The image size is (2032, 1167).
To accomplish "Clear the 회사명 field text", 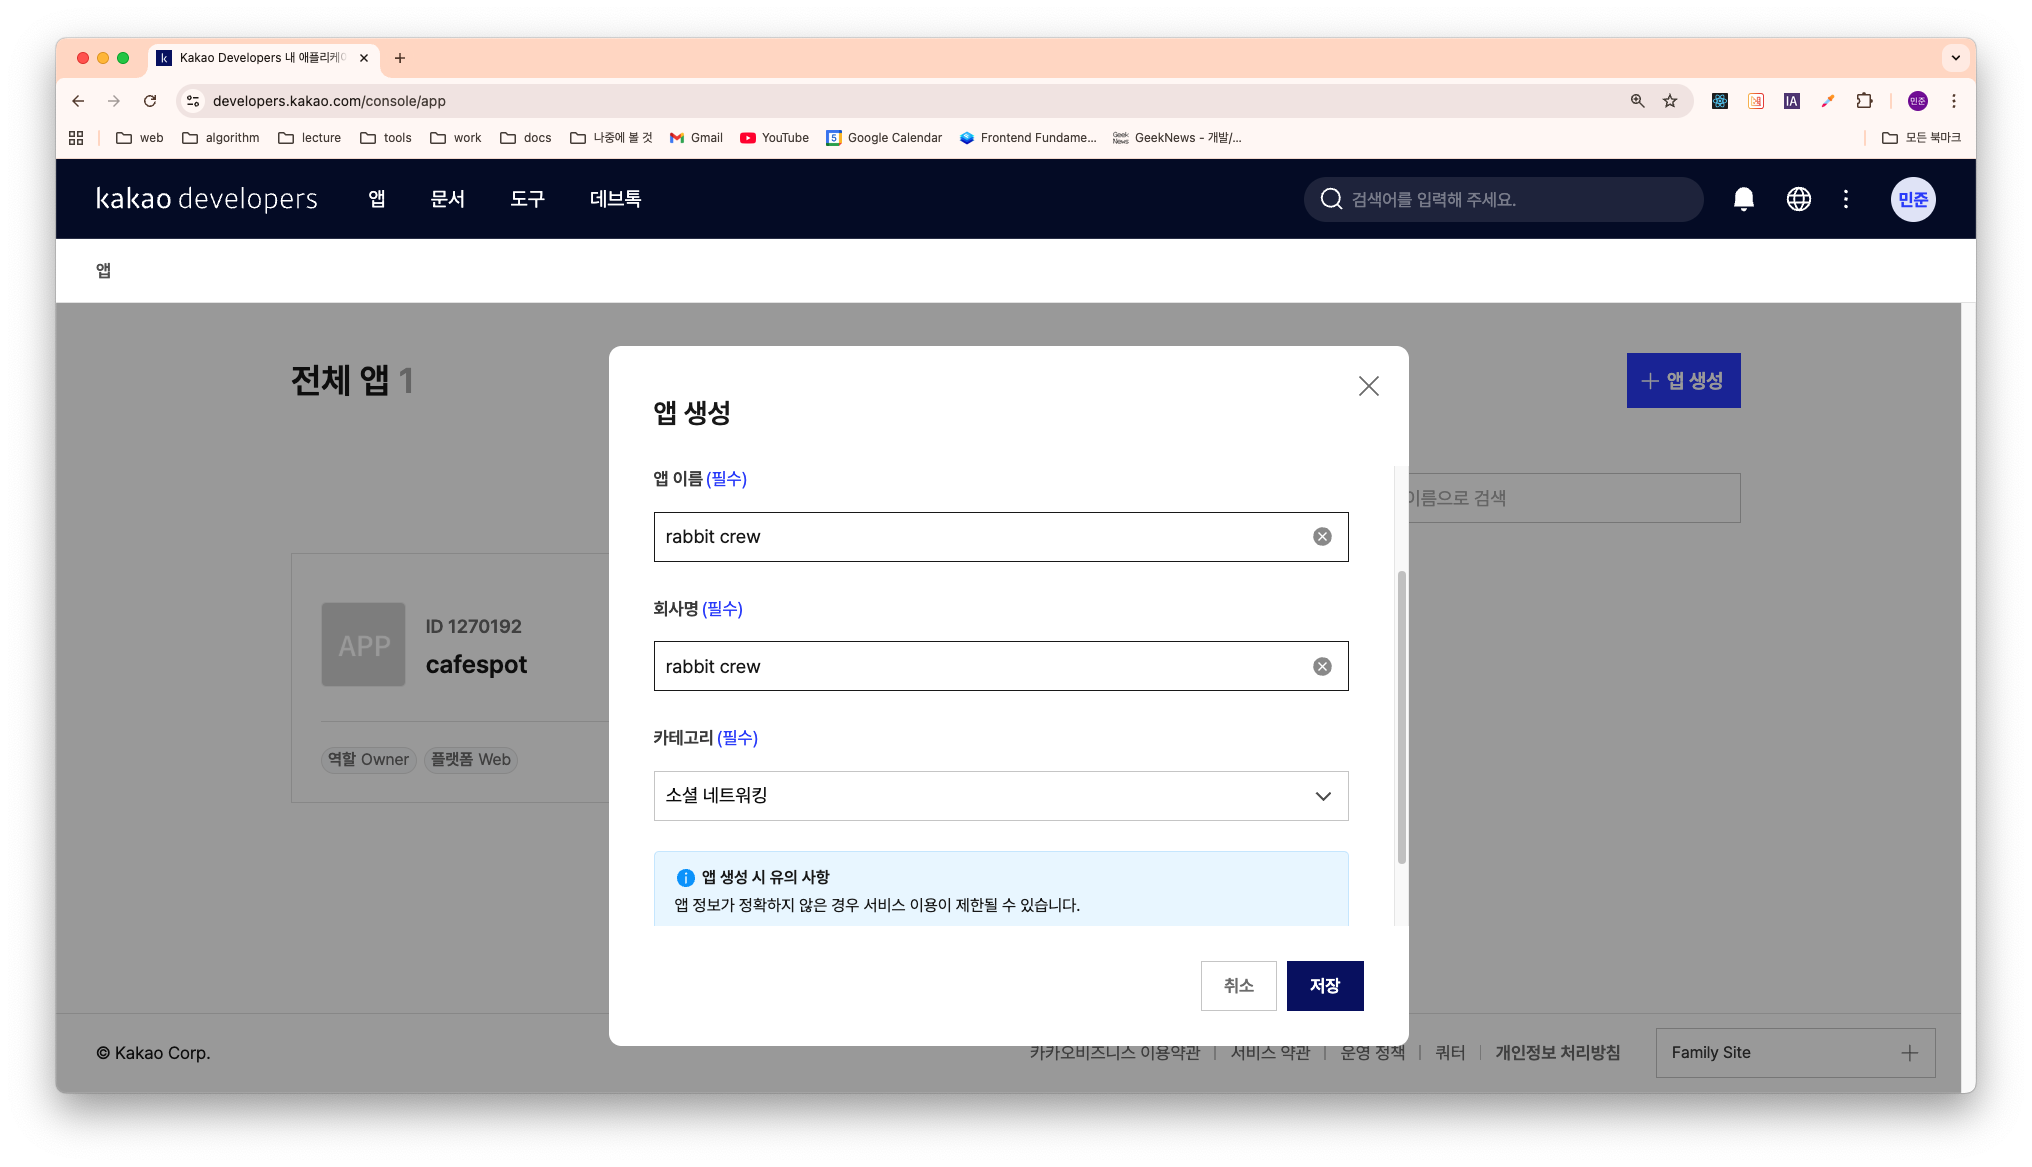I will click(x=1322, y=667).
